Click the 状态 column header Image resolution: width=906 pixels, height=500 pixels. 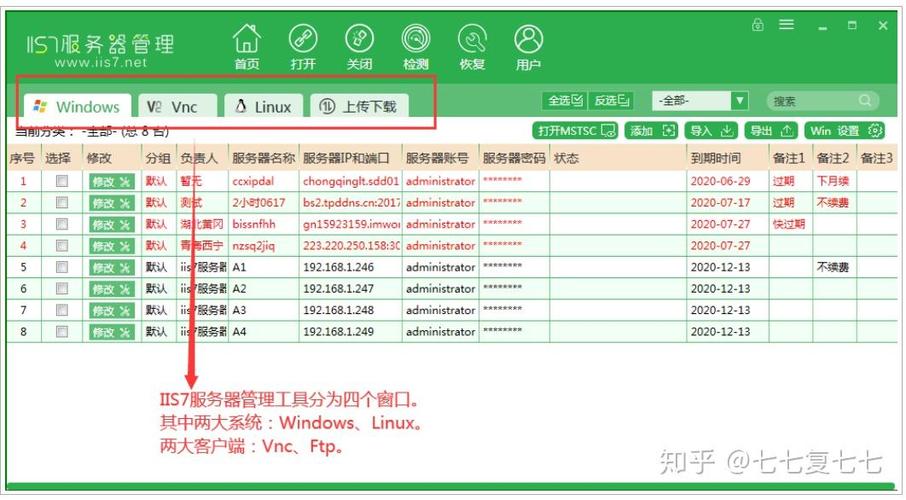618,158
